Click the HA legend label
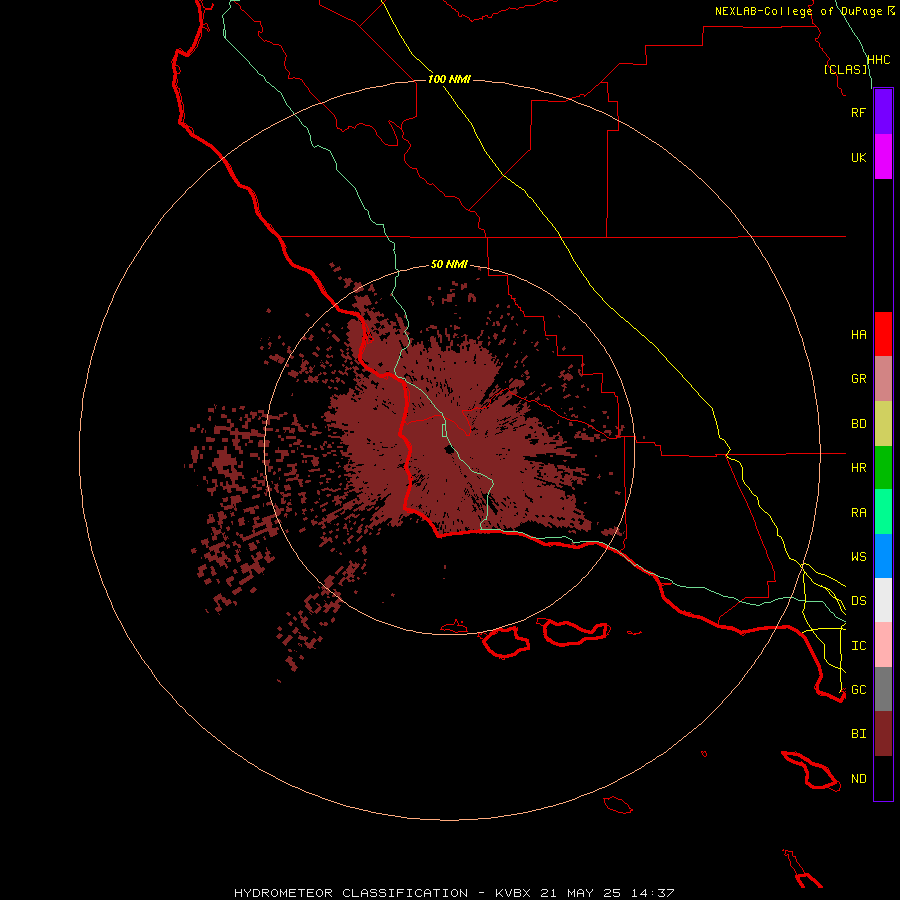 click(x=858, y=335)
